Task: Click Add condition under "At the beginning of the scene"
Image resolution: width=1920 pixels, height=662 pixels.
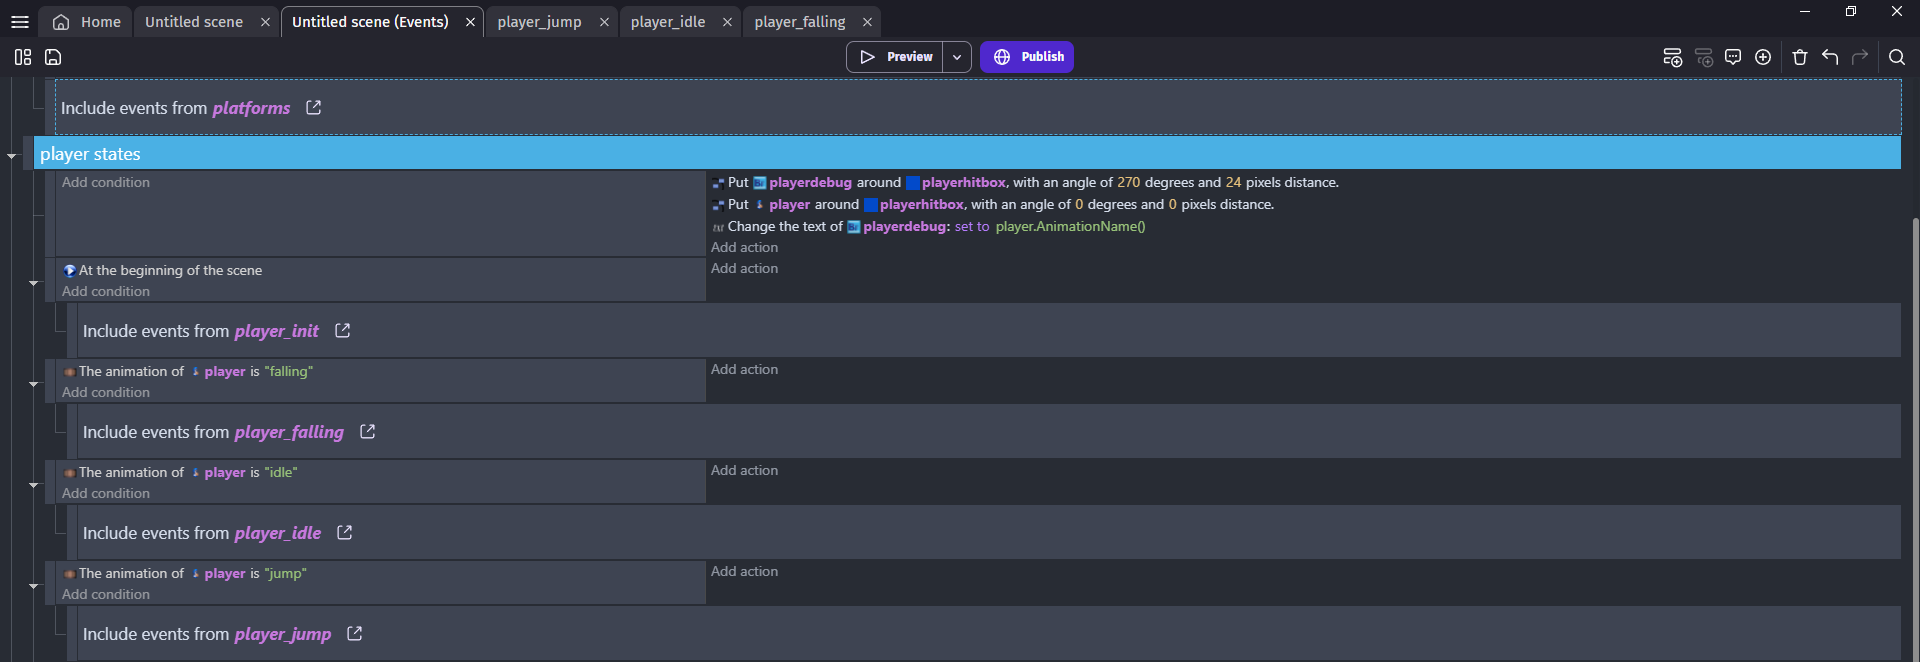Action: tap(106, 291)
